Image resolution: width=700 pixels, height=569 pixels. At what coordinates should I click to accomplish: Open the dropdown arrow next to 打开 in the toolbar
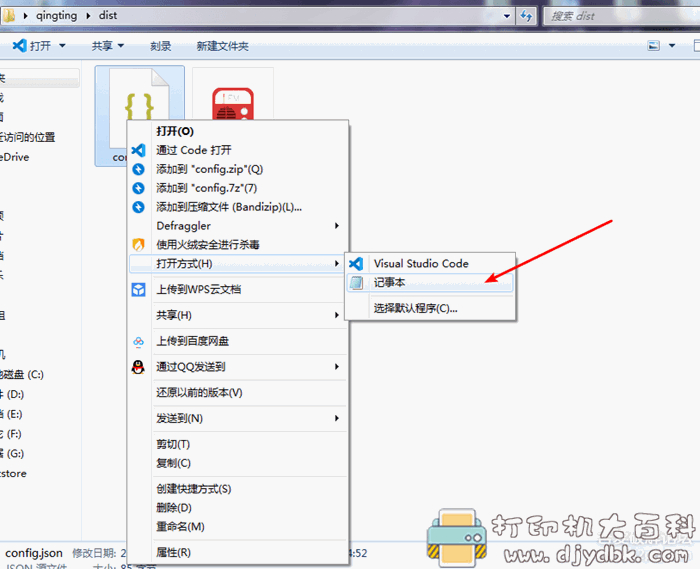click(62, 46)
